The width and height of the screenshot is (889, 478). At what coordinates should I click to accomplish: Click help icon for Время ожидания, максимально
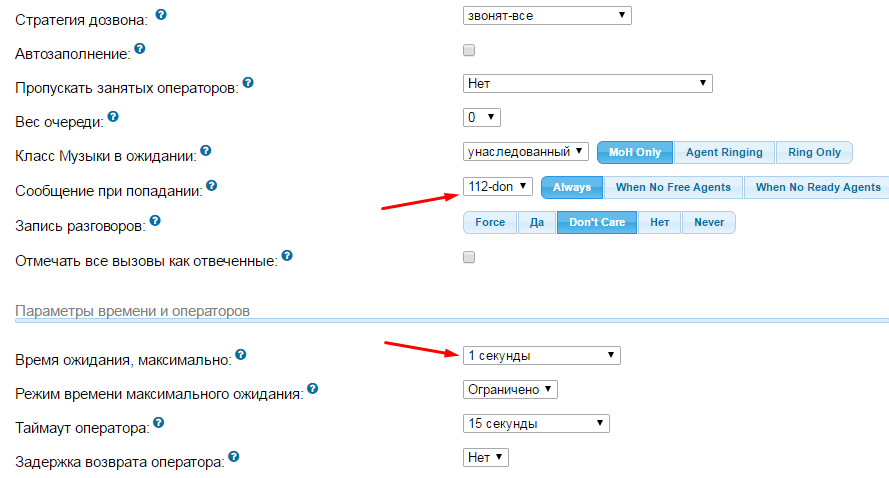pyautogui.click(x=240, y=355)
